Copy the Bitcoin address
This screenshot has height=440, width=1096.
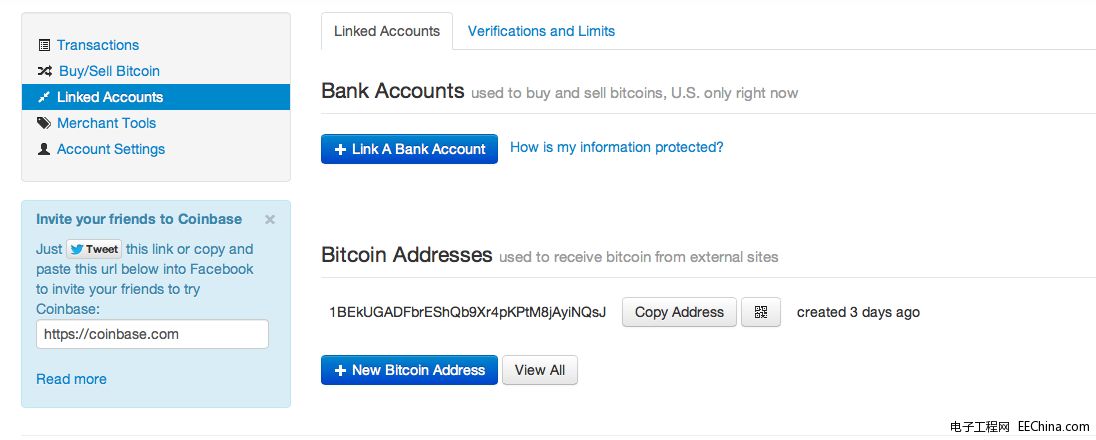tap(679, 312)
